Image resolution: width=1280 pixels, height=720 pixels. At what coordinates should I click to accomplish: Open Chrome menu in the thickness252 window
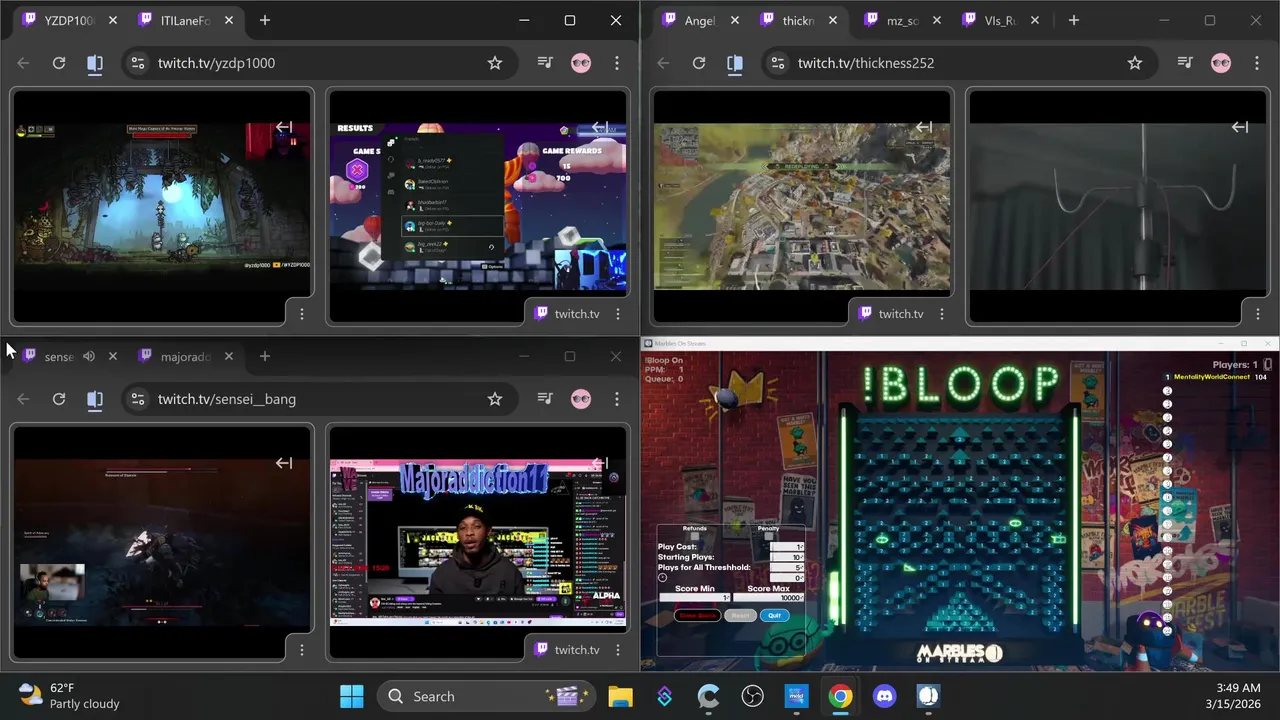pyautogui.click(x=1257, y=63)
